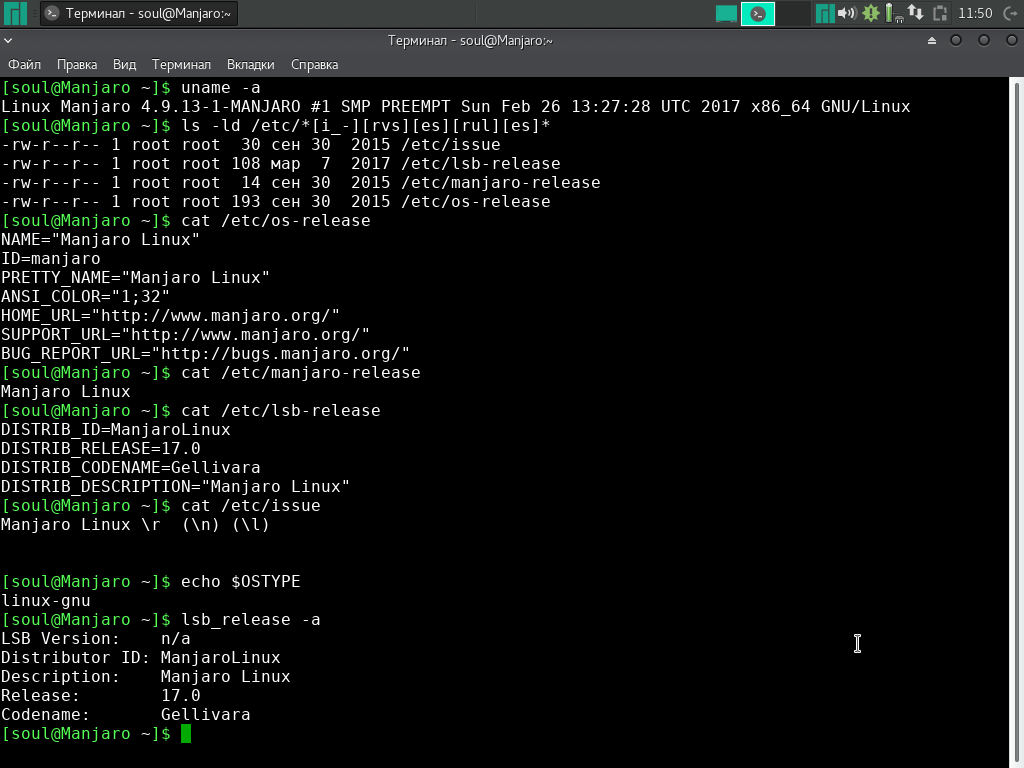Click 'DISTRIB_CODENAME=Gellivara' line
Image resolution: width=1024 pixels, height=768 pixels.
131,468
